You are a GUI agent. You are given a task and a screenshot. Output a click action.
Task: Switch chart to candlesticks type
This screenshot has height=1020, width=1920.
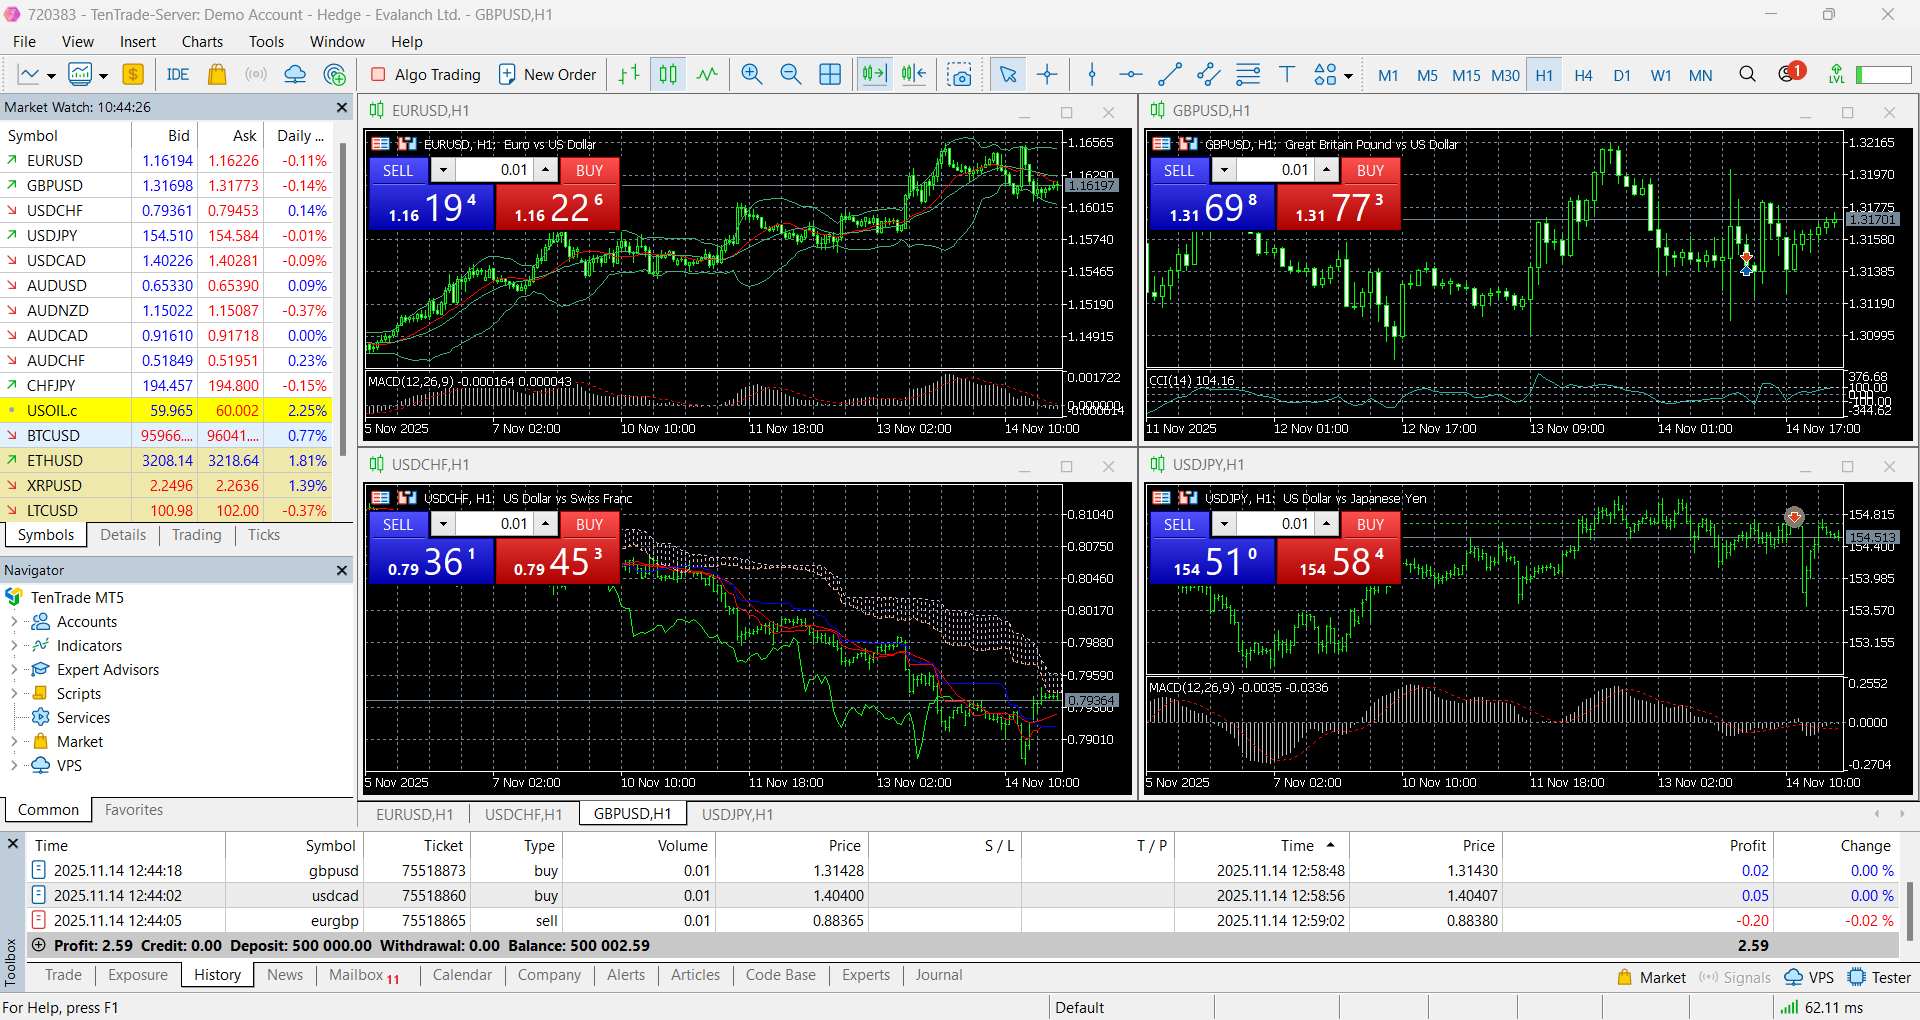coord(668,75)
